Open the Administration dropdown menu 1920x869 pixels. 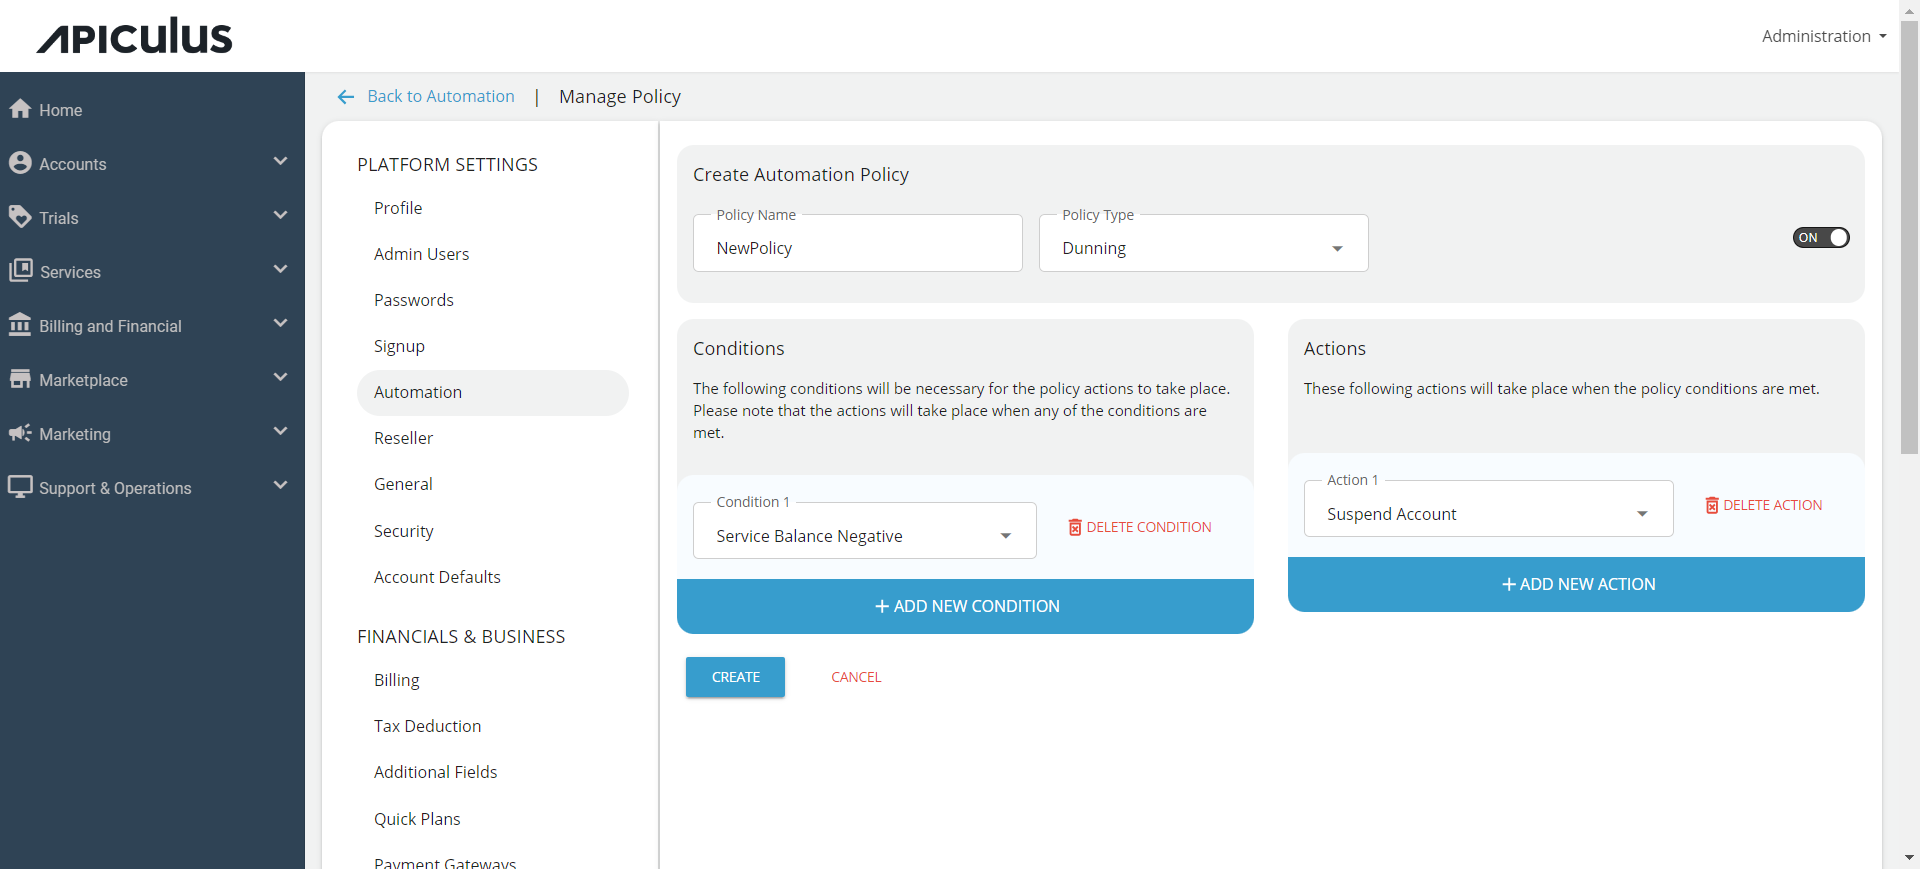click(x=1824, y=36)
